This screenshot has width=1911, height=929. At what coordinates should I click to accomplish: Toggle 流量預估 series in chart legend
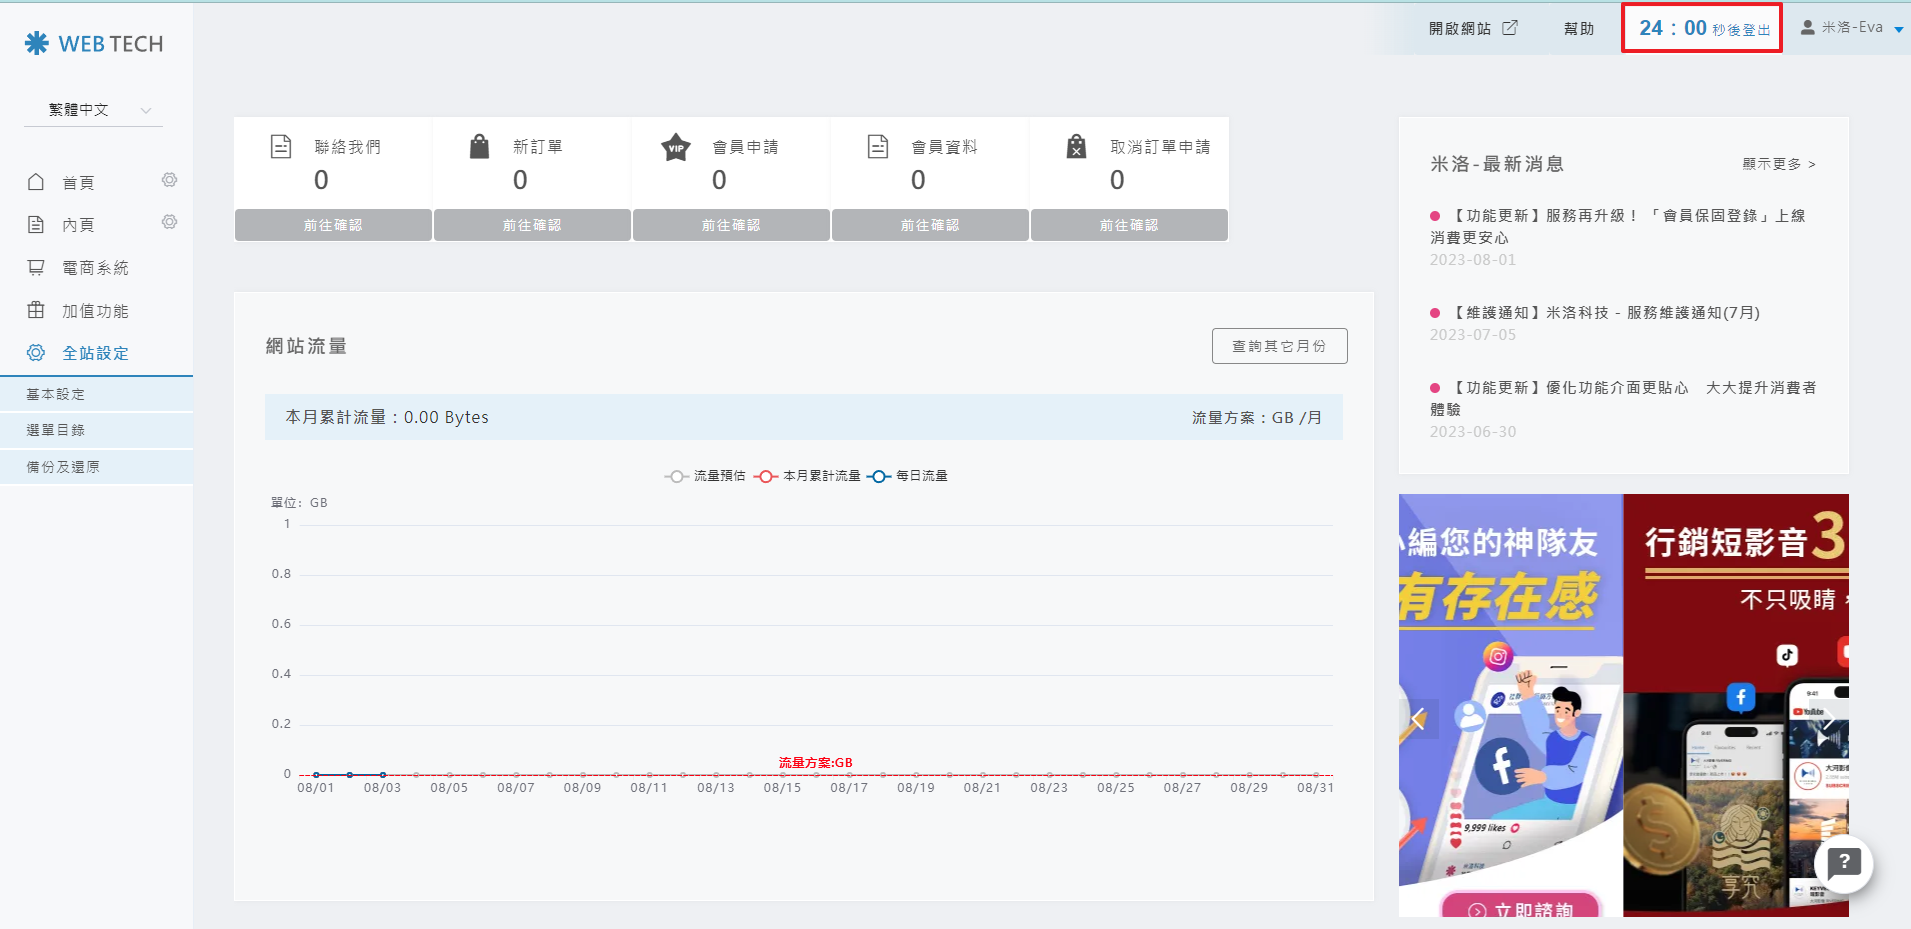(705, 476)
